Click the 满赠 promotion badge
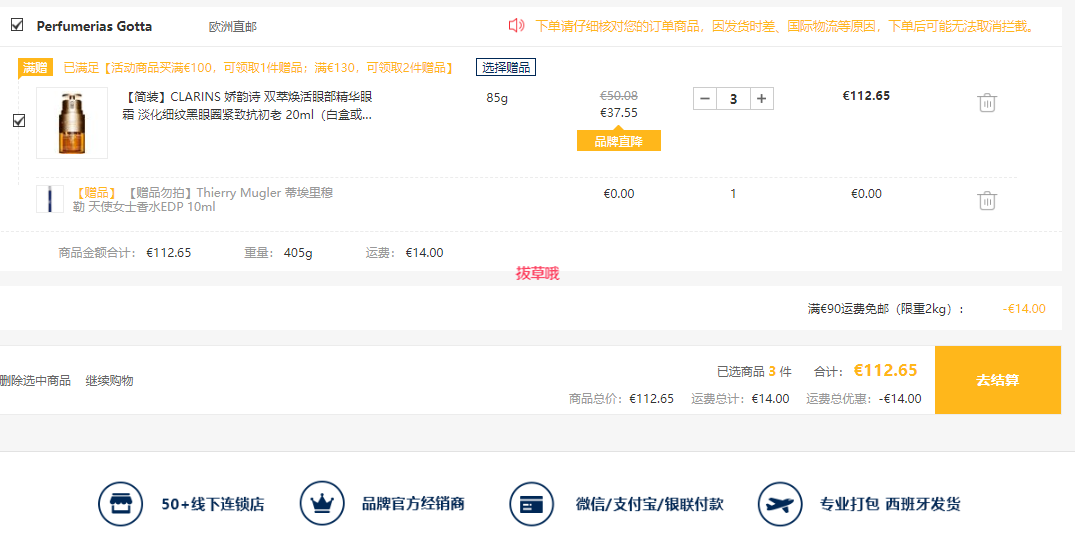Viewport: 1075px width, 546px height. pyautogui.click(x=35, y=67)
